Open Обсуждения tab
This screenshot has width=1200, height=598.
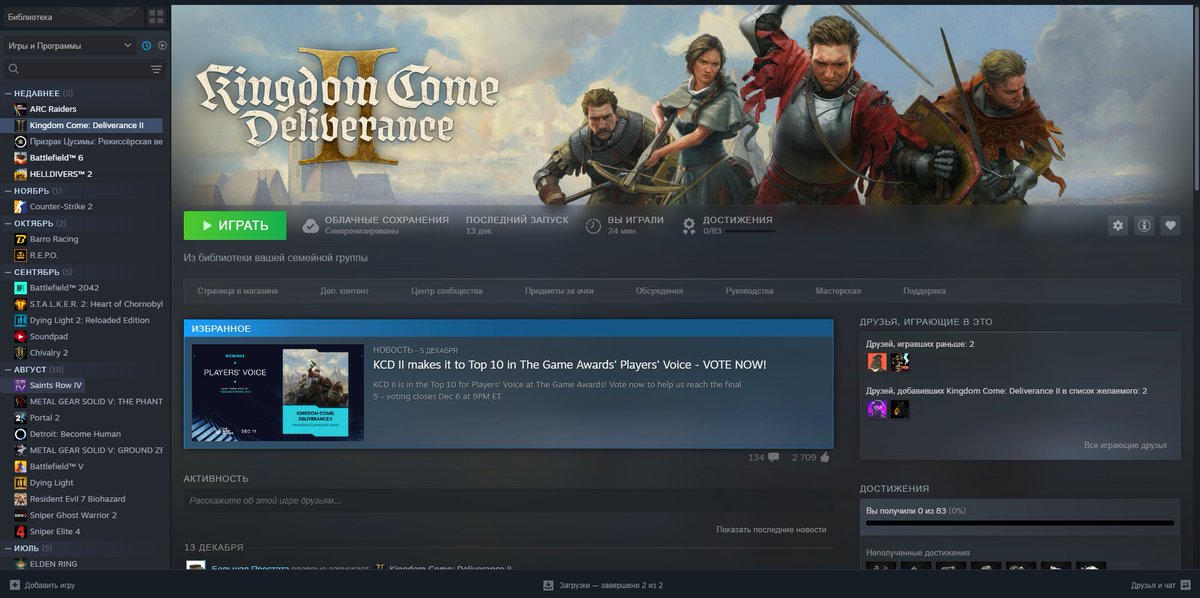coord(660,291)
